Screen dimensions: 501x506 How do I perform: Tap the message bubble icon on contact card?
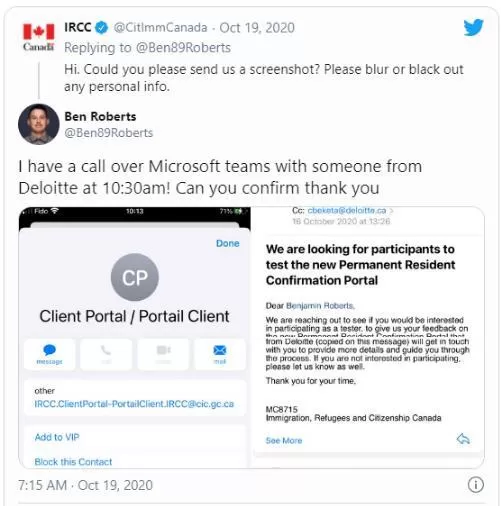pos(49,350)
